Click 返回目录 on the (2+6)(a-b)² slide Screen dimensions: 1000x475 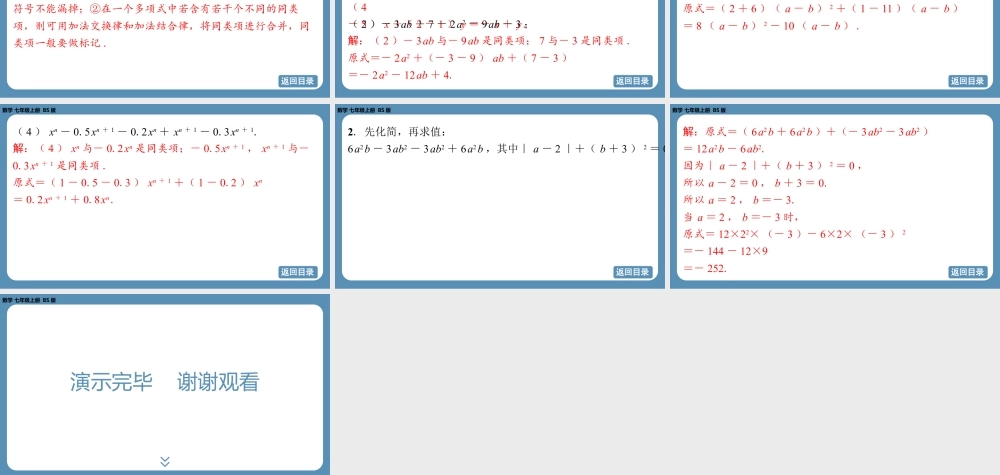click(968, 81)
